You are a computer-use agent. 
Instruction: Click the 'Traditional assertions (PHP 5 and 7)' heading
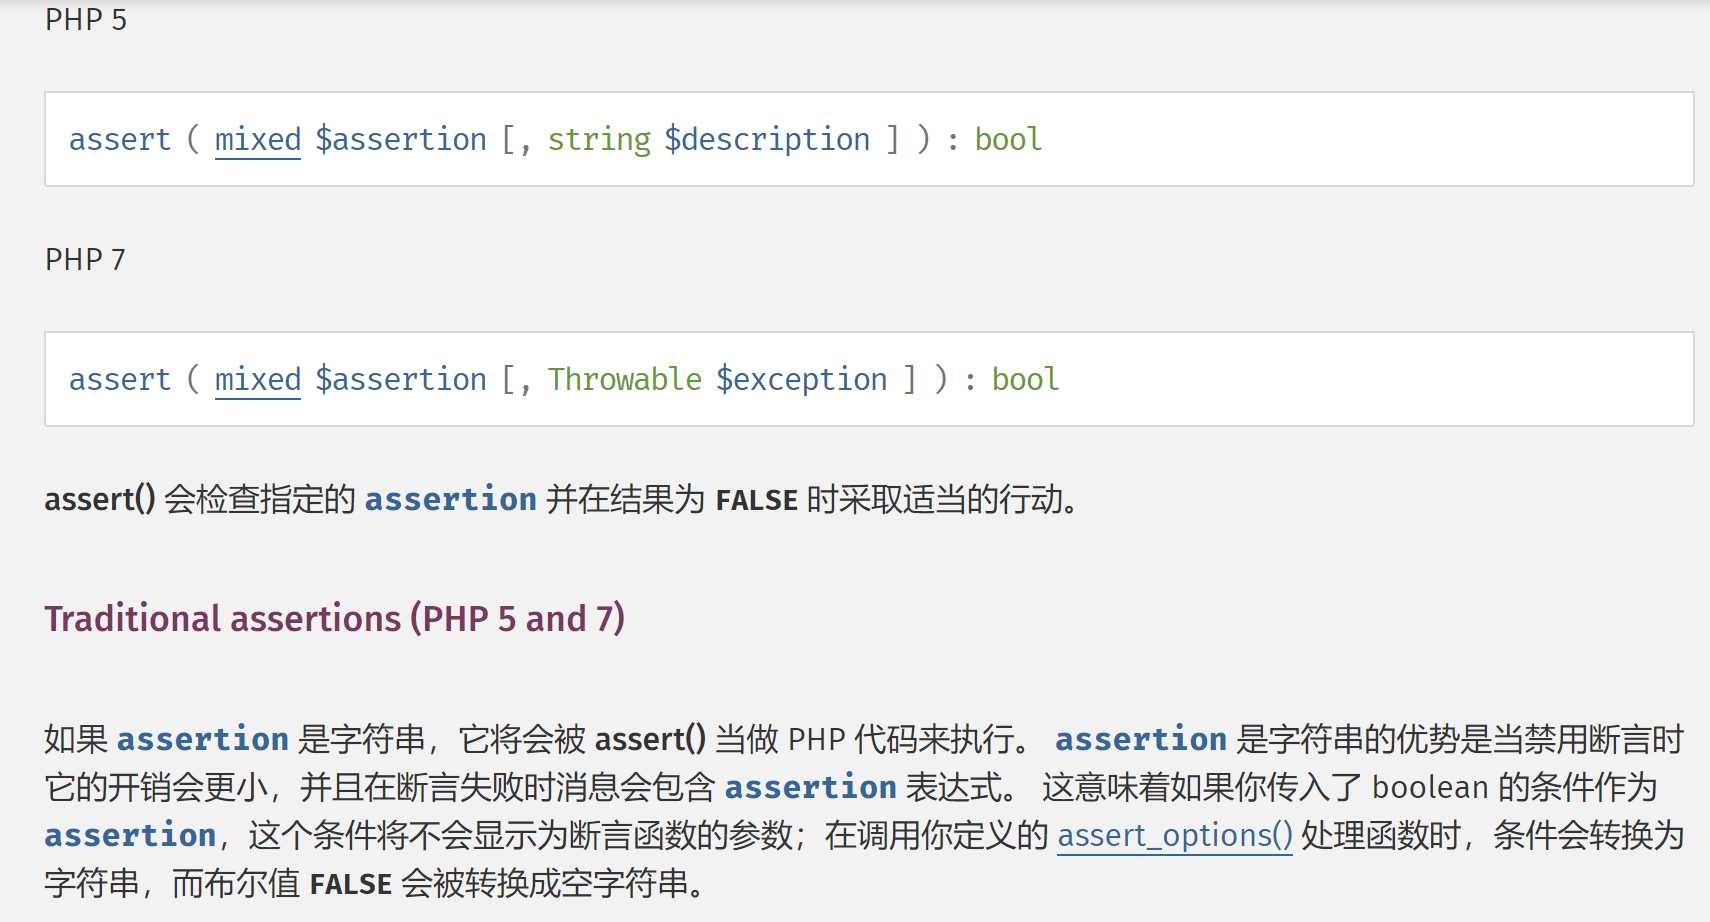(335, 618)
